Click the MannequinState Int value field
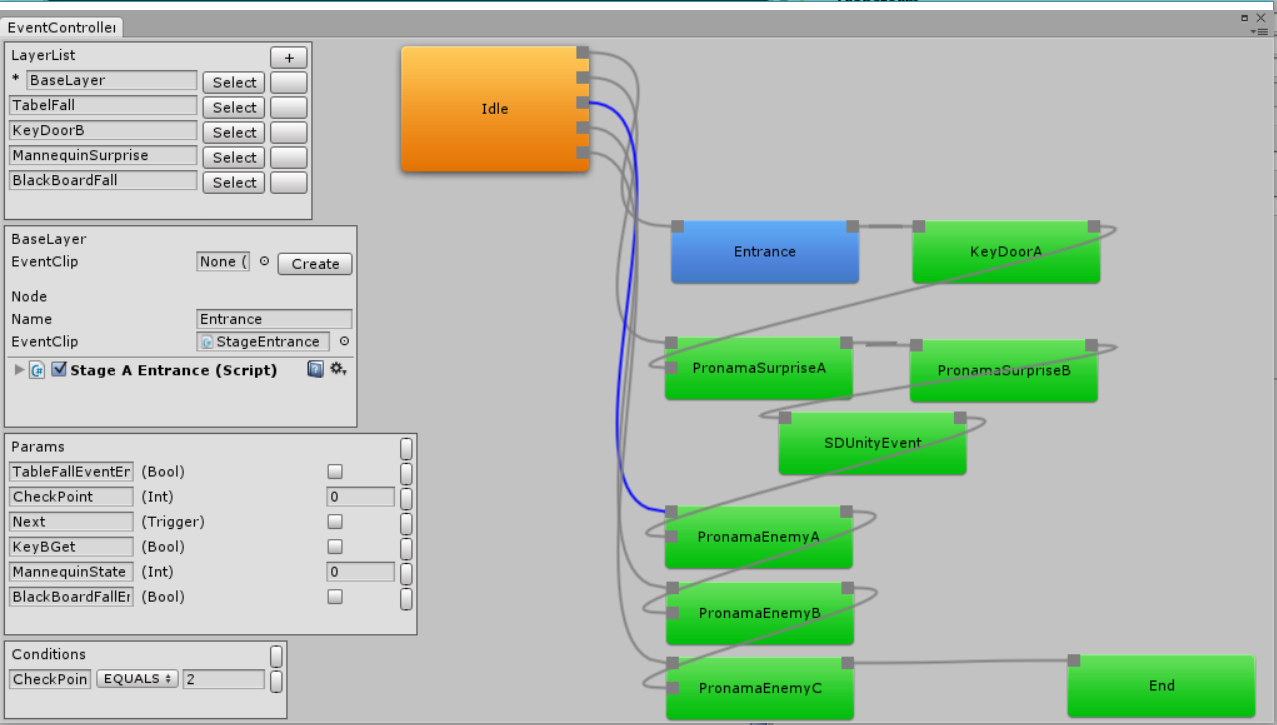 [361, 572]
